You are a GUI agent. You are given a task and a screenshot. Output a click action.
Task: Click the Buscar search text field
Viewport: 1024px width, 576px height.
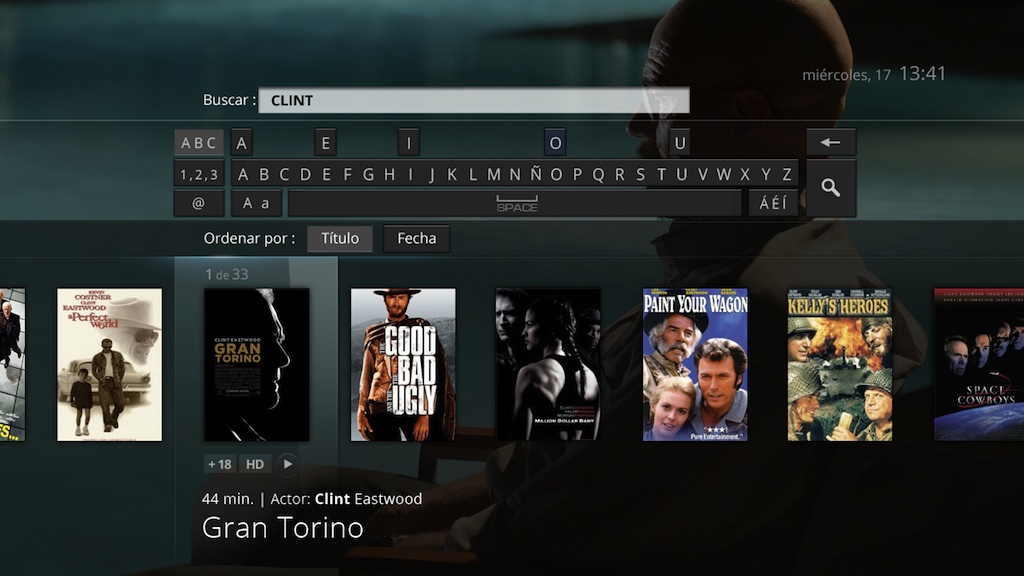tap(473, 100)
